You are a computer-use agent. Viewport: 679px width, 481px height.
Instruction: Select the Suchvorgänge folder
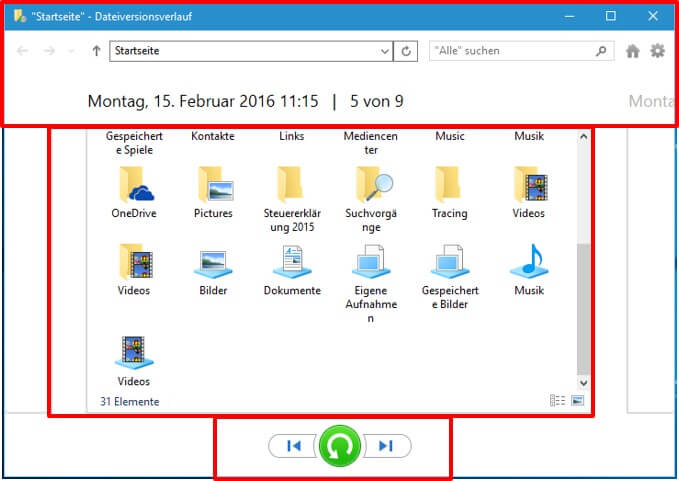tap(371, 200)
